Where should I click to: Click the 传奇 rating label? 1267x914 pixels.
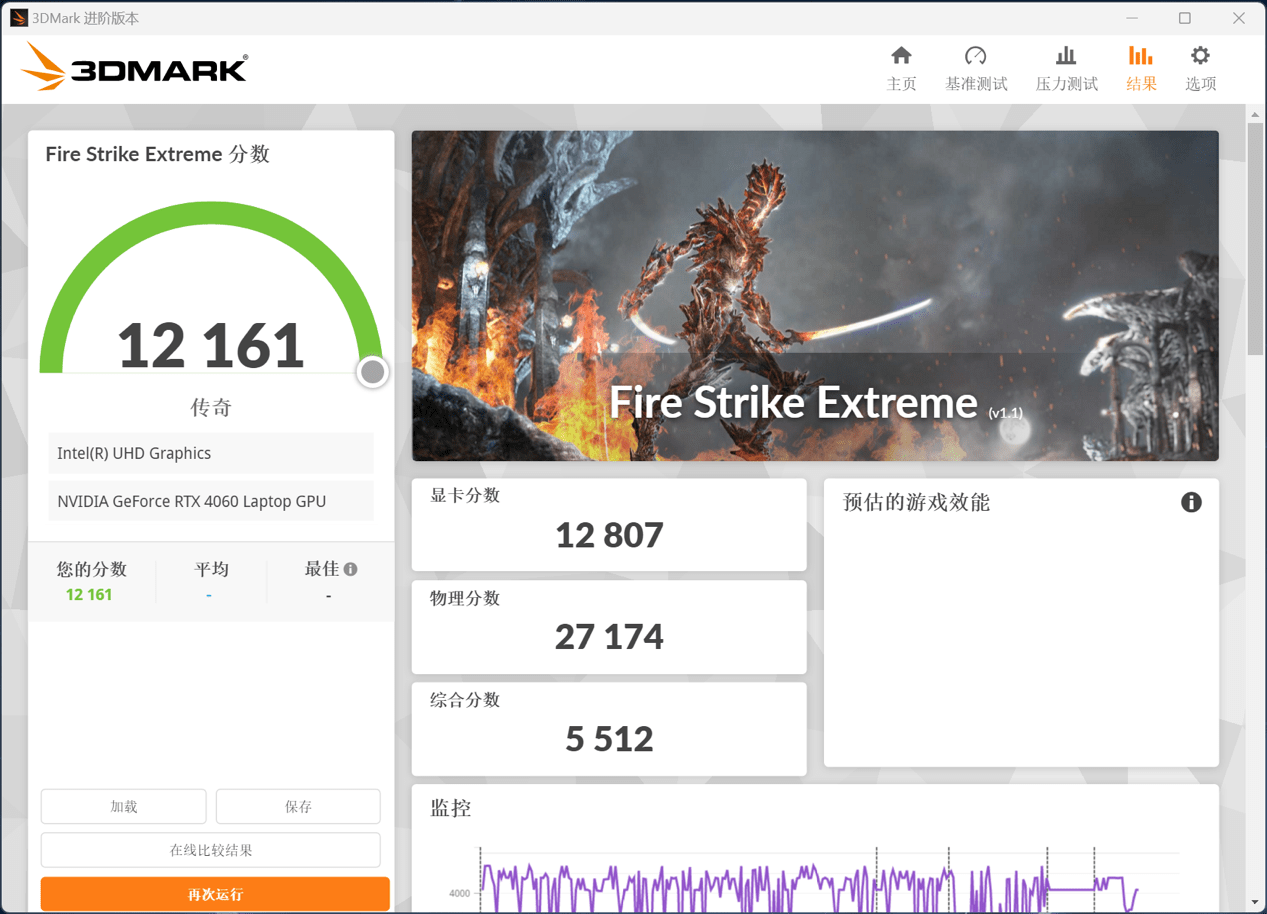211,407
